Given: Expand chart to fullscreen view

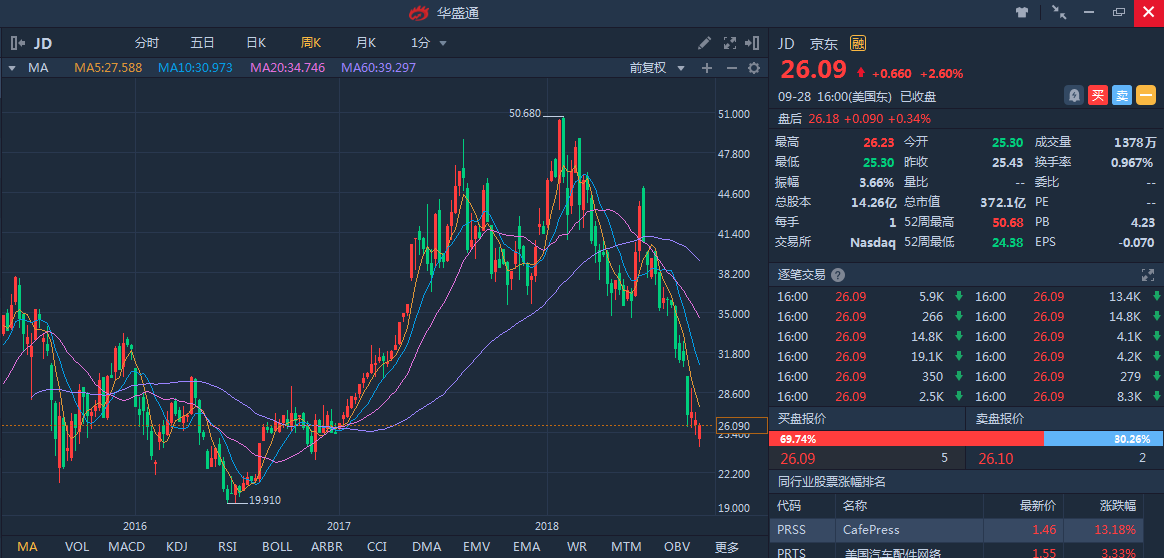Looking at the screenshot, I should tap(729, 43).
